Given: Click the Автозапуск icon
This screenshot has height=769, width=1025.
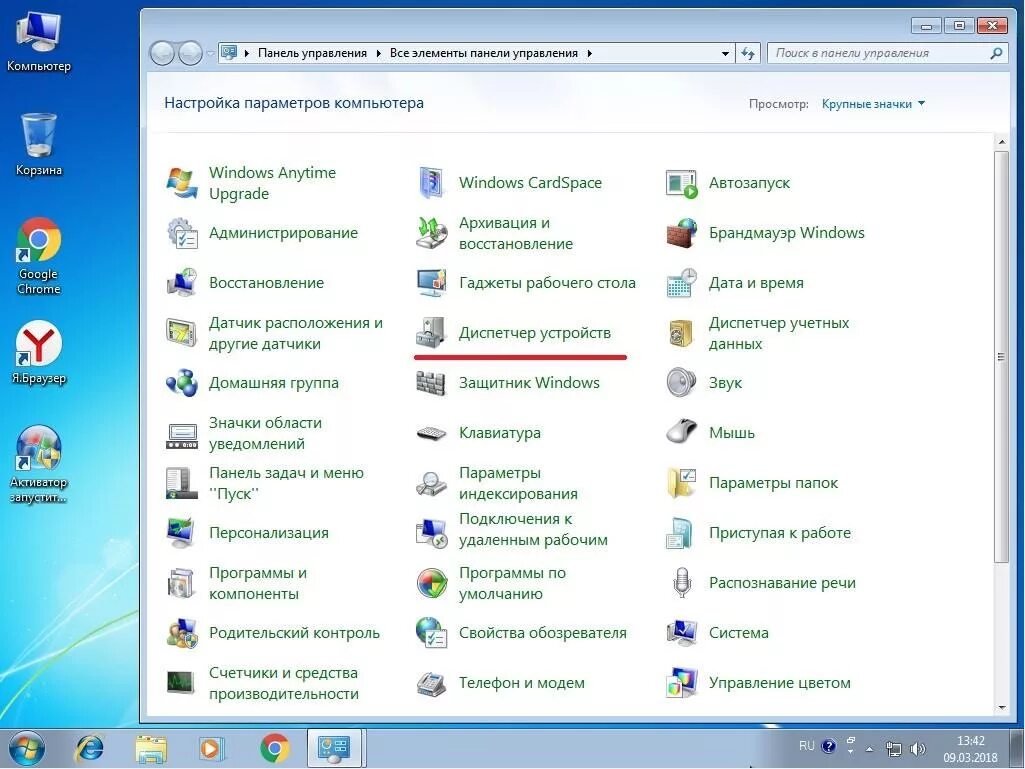Looking at the screenshot, I should tap(681, 183).
